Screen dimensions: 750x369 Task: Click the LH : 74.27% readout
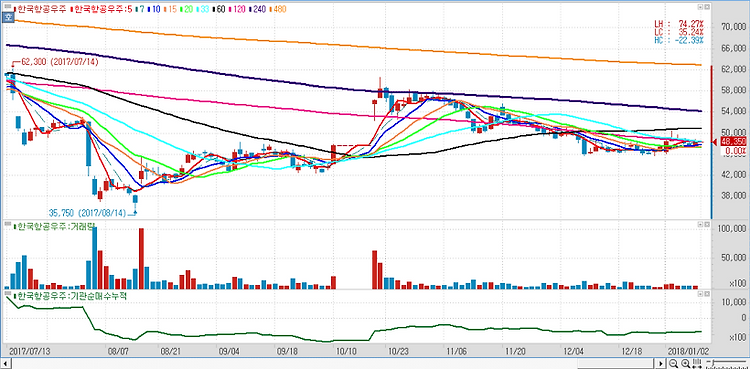679,23
